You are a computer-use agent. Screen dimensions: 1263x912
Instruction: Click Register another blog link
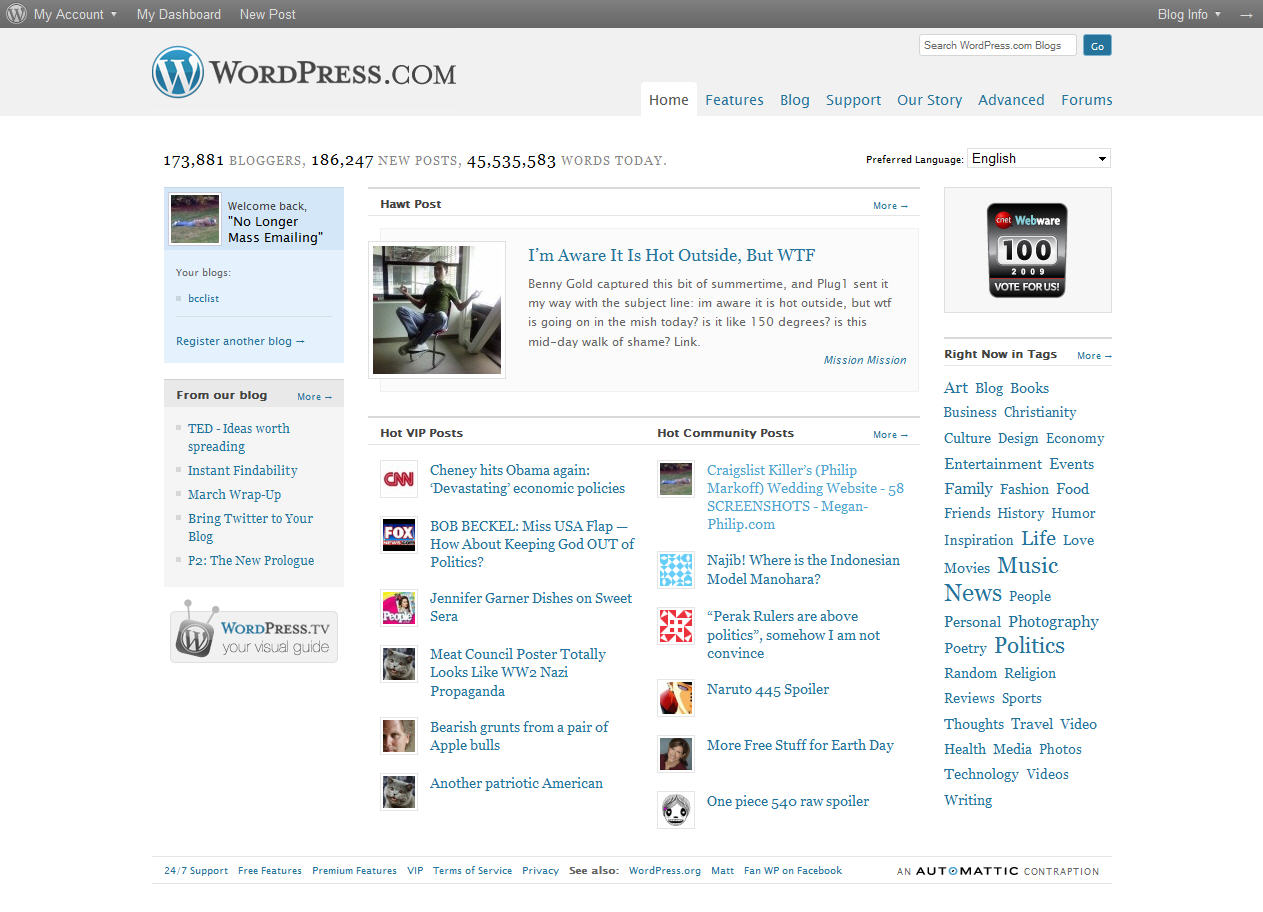[240, 341]
